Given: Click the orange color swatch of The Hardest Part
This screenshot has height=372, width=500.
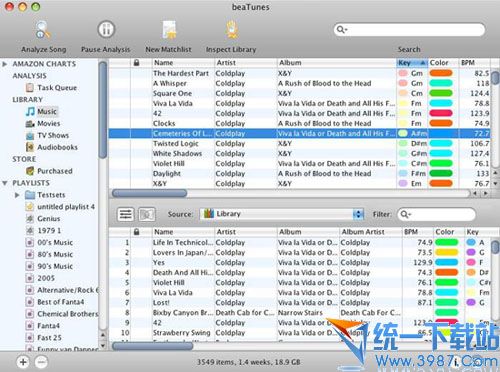Looking at the screenshot, I should click(x=441, y=73).
